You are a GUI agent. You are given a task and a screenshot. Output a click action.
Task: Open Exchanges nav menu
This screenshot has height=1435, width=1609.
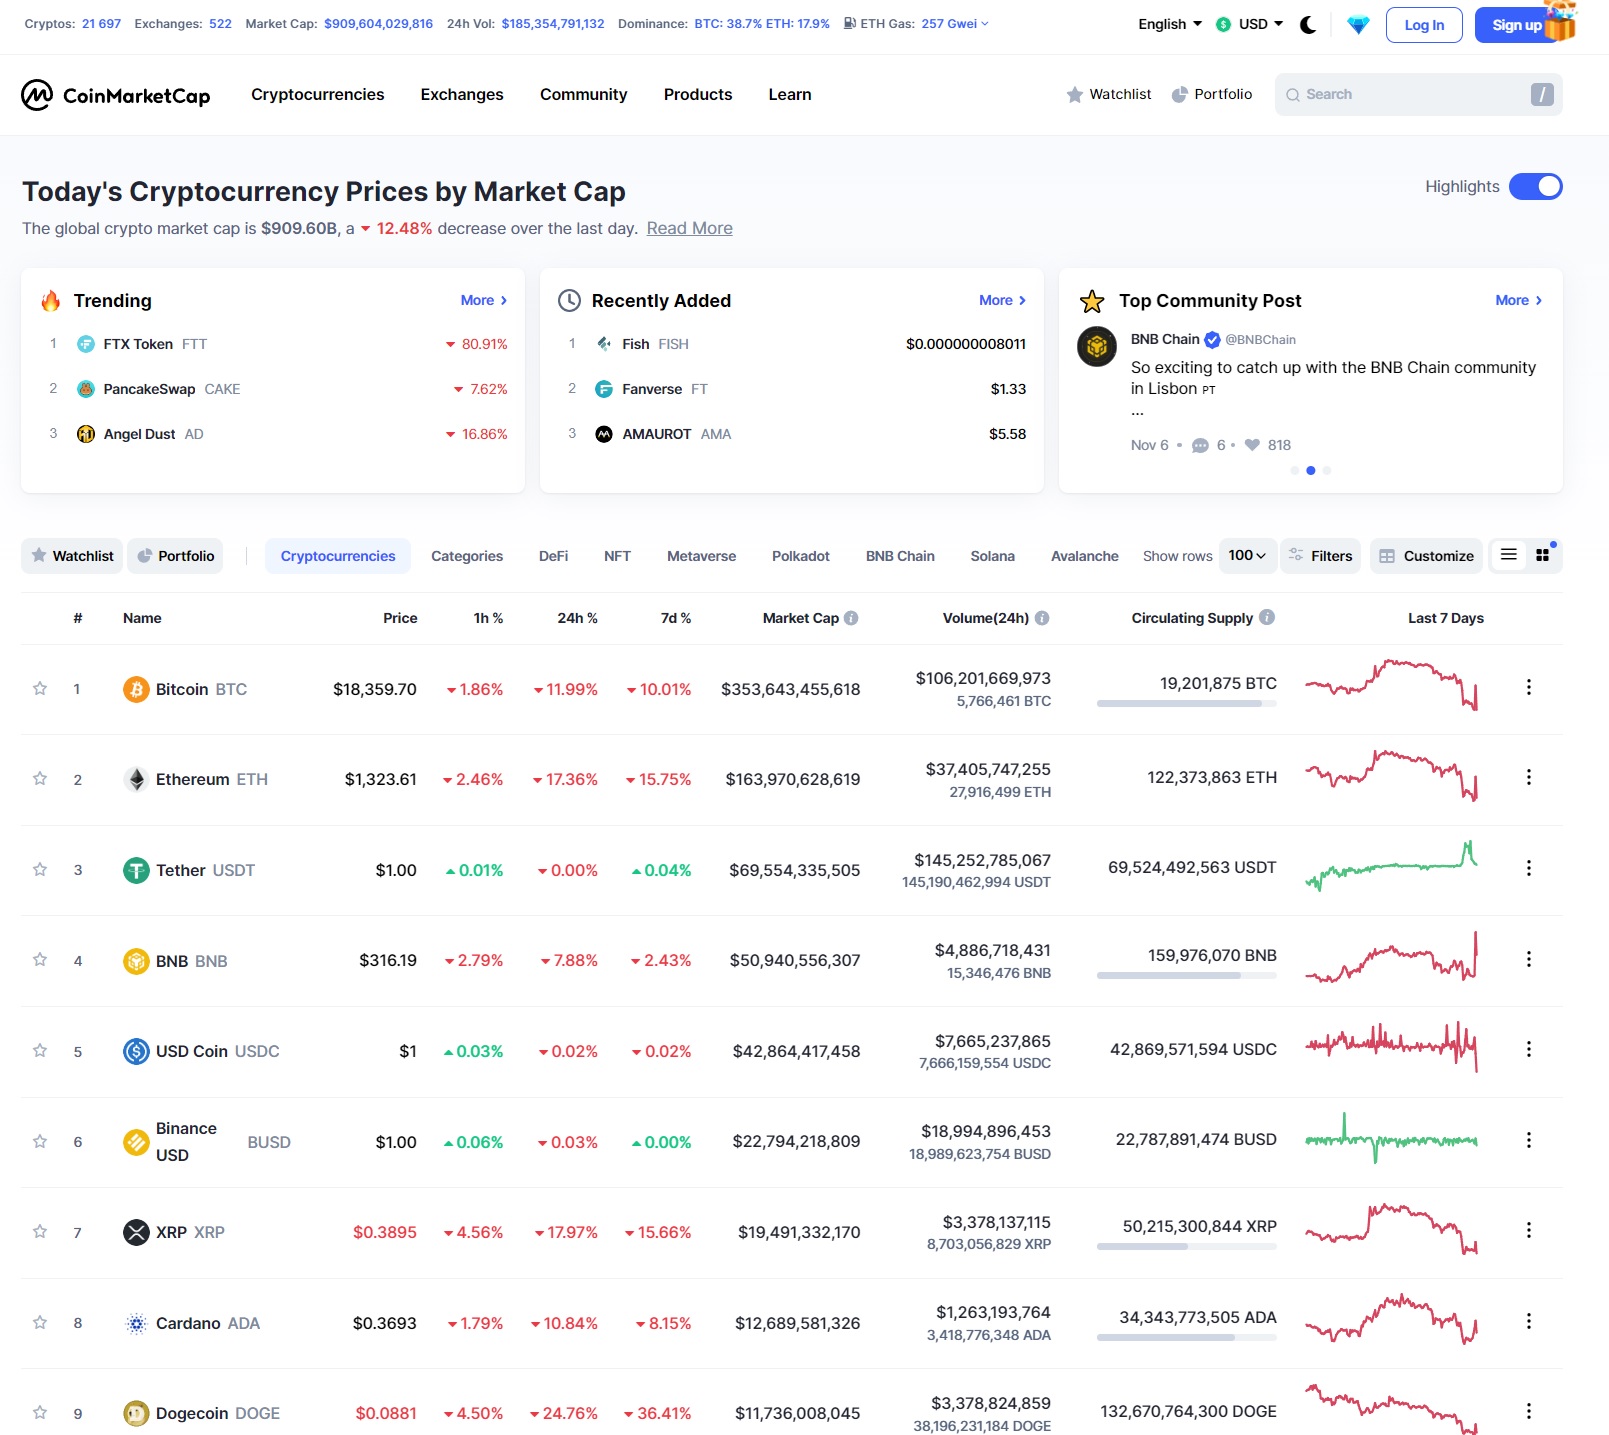click(x=462, y=94)
